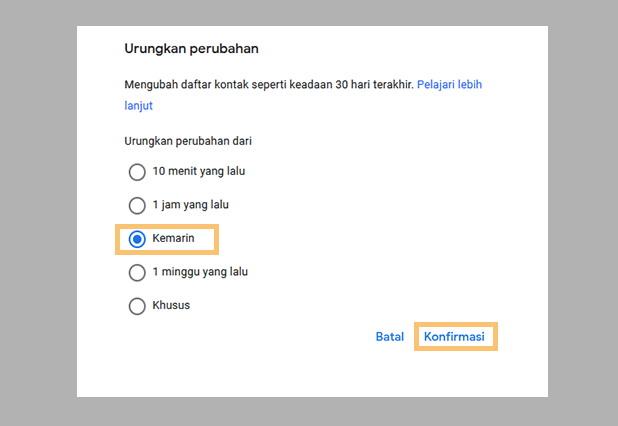
Task: Click the "Urungkan perubahan dari" section heading
Action: [x=187, y=141]
